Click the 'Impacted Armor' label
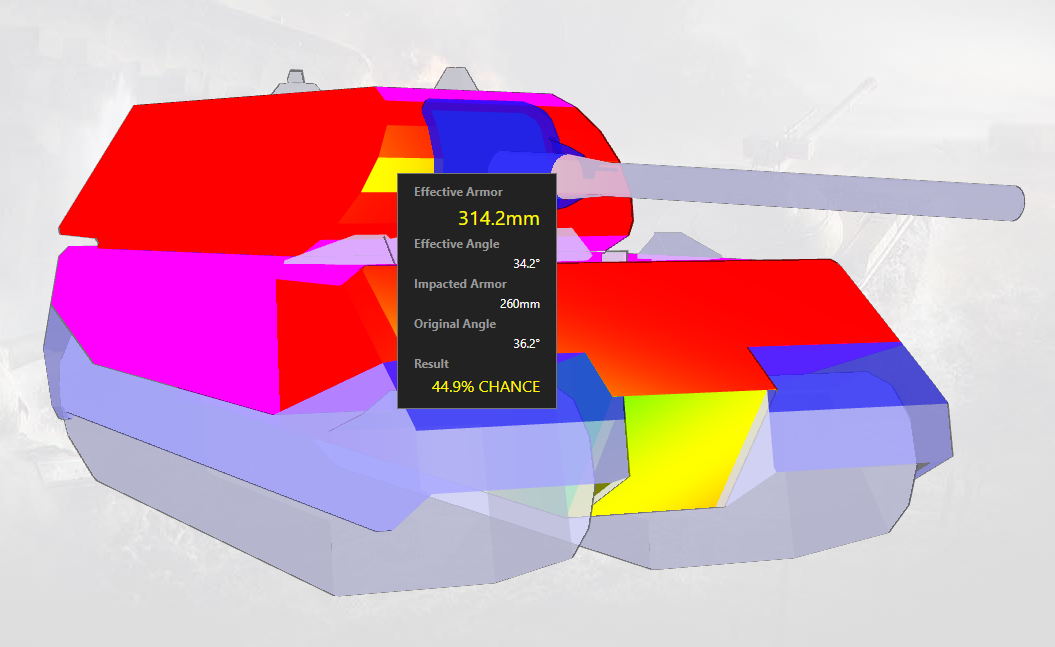Image resolution: width=1055 pixels, height=647 pixels. click(x=460, y=284)
